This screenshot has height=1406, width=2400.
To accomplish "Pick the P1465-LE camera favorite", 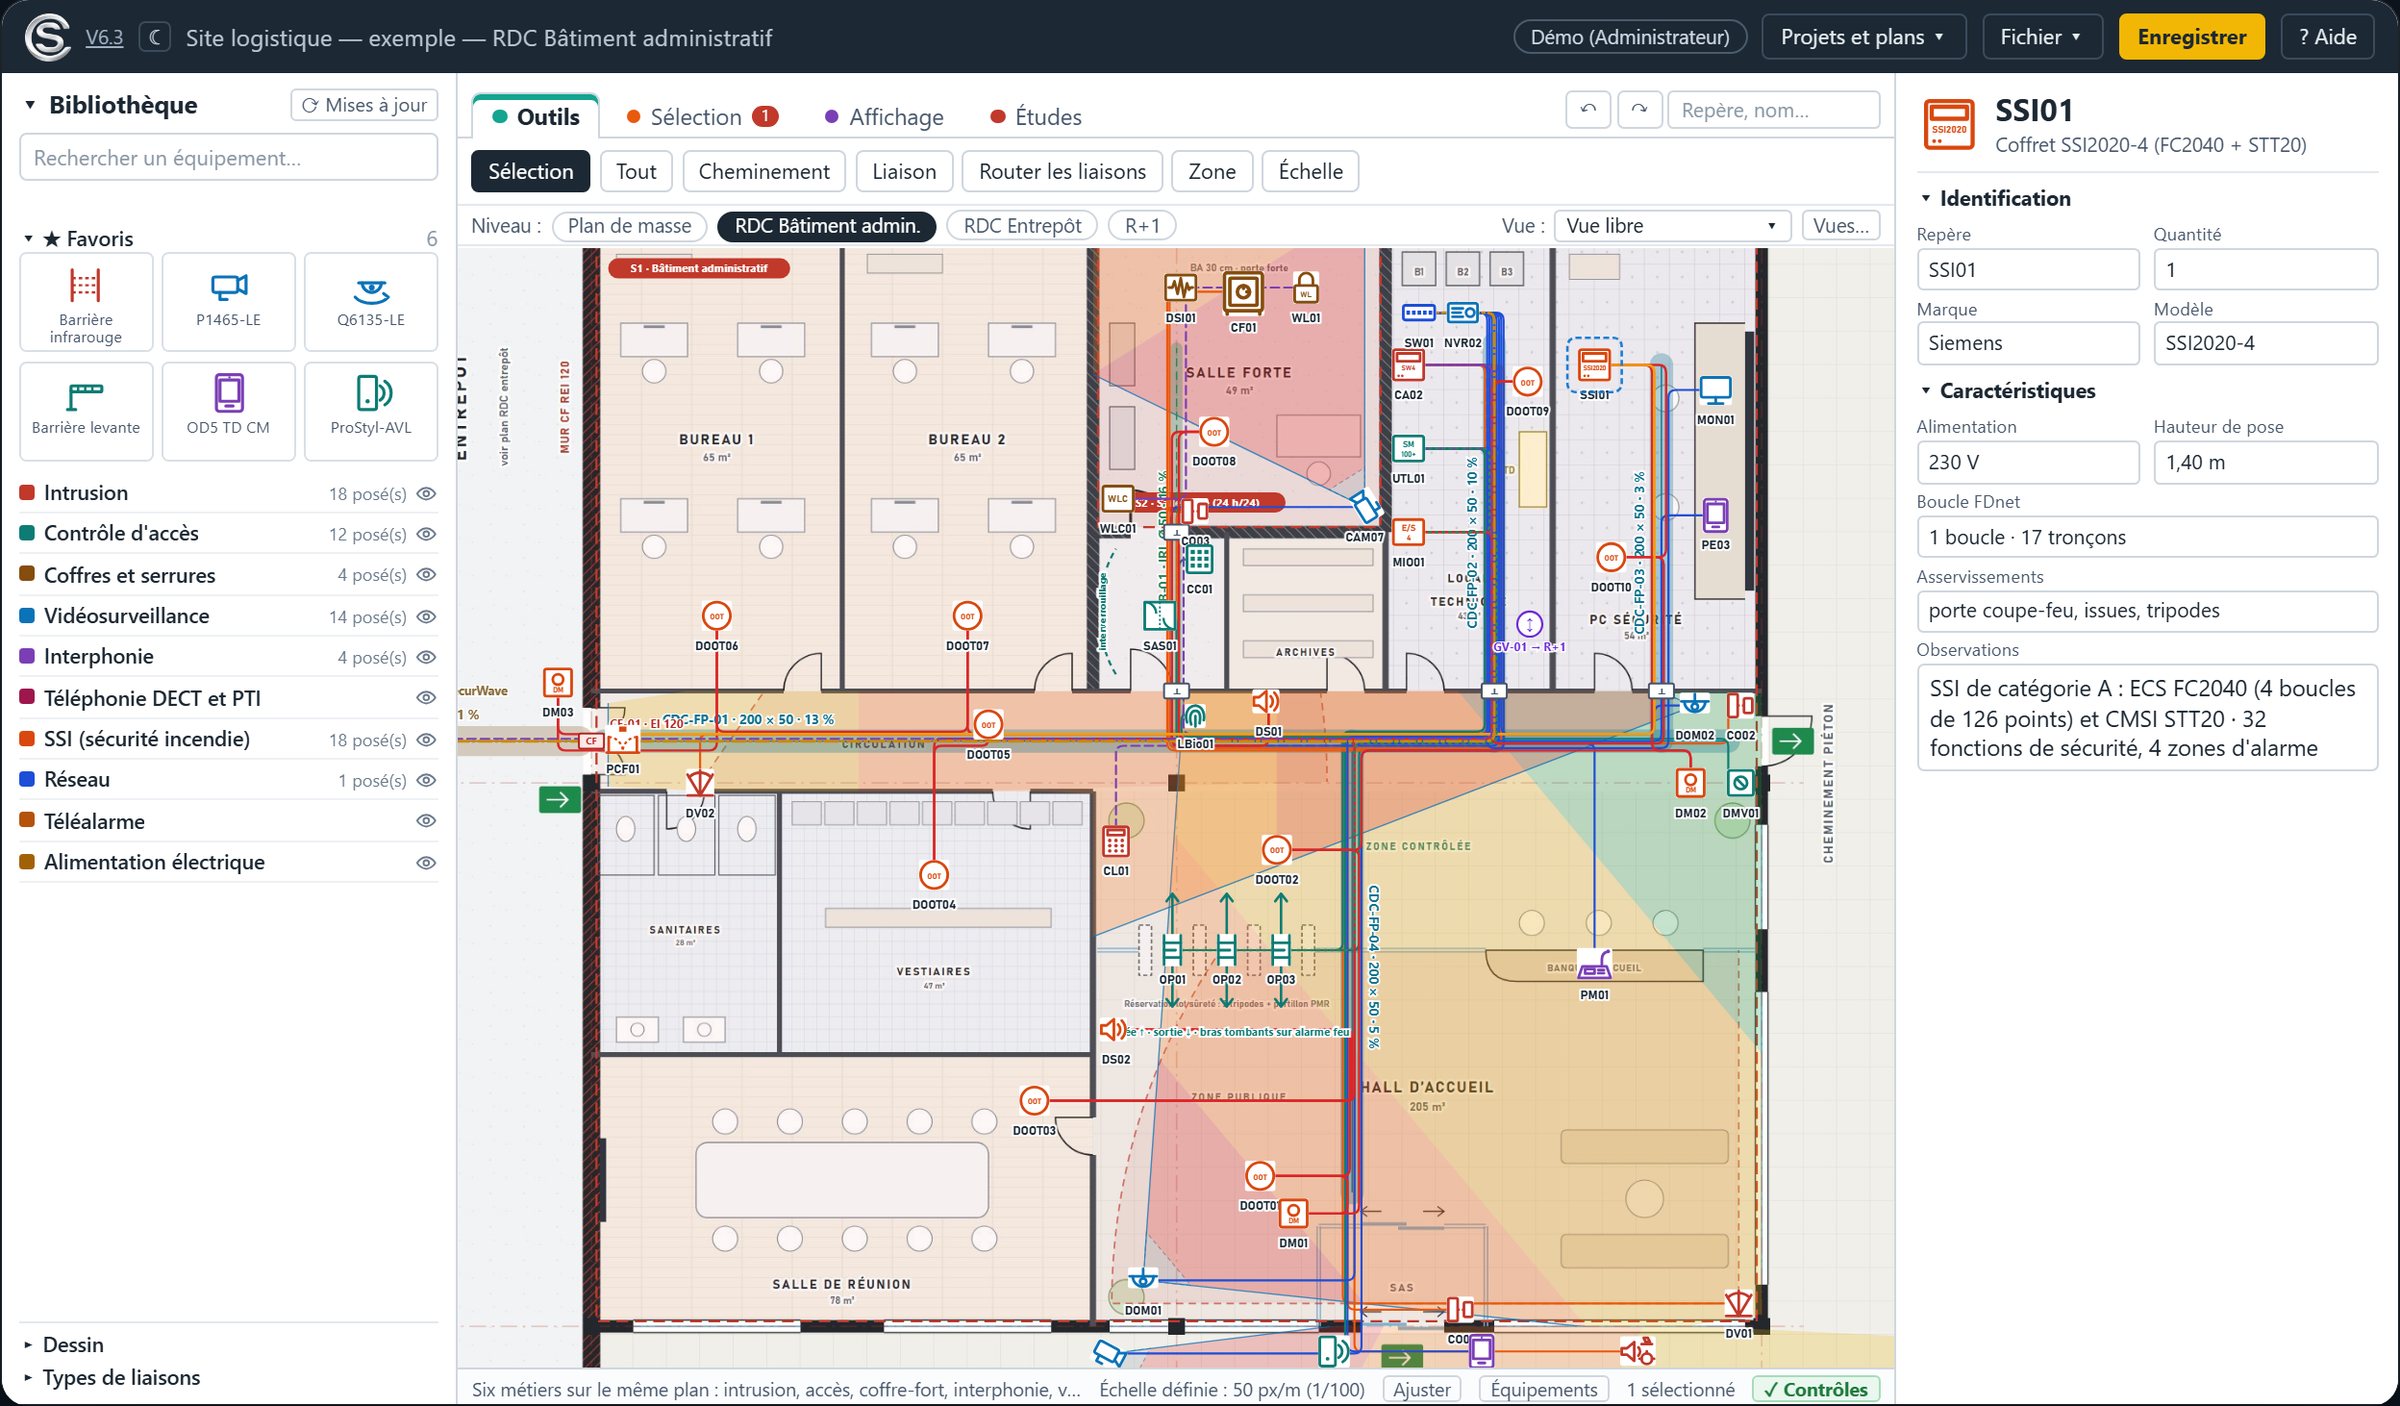I will [228, 303].
